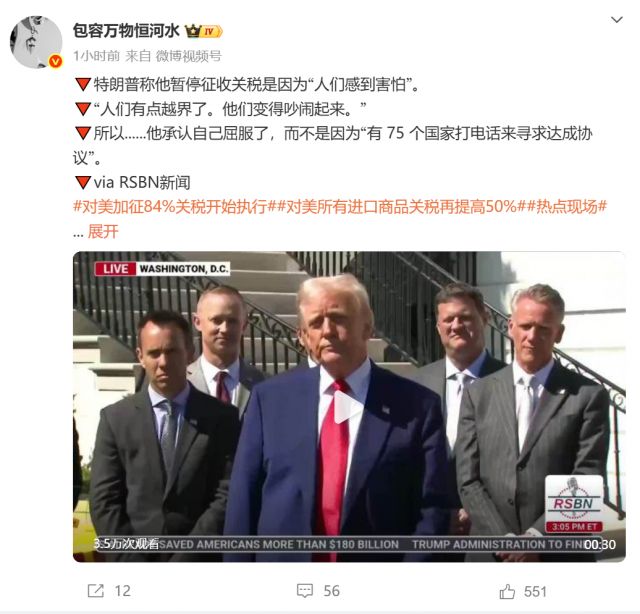Click the 1小时前 post timestamp

click(x=96, y=56)
